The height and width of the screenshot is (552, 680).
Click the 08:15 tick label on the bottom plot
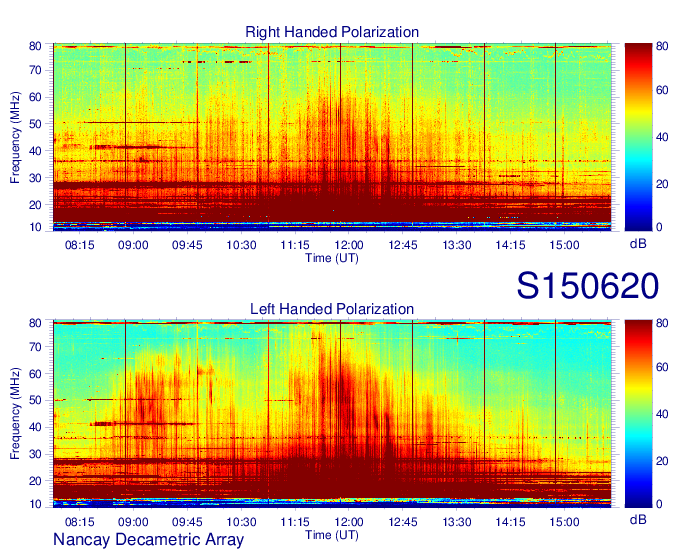click(80, 522)
